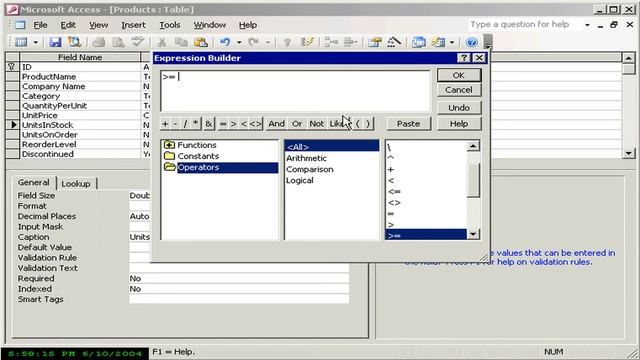Click the Save toolbar icon
Image resolution: width=640 pixels, height=360 pixels.
point(55,42)
